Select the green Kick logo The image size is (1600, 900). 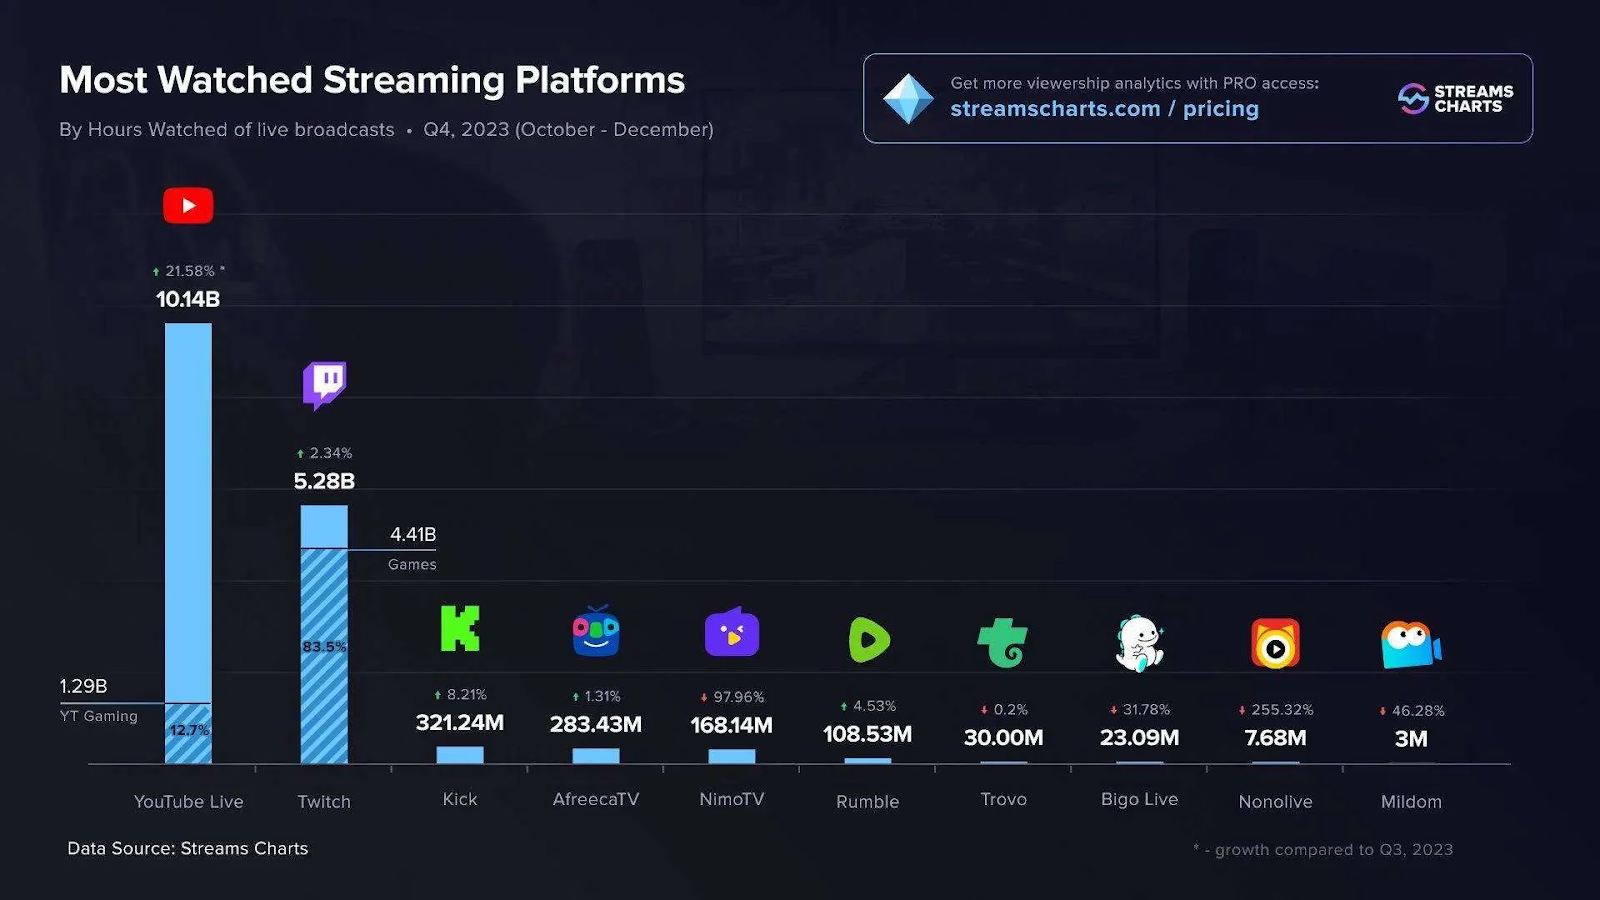(460, 629)
